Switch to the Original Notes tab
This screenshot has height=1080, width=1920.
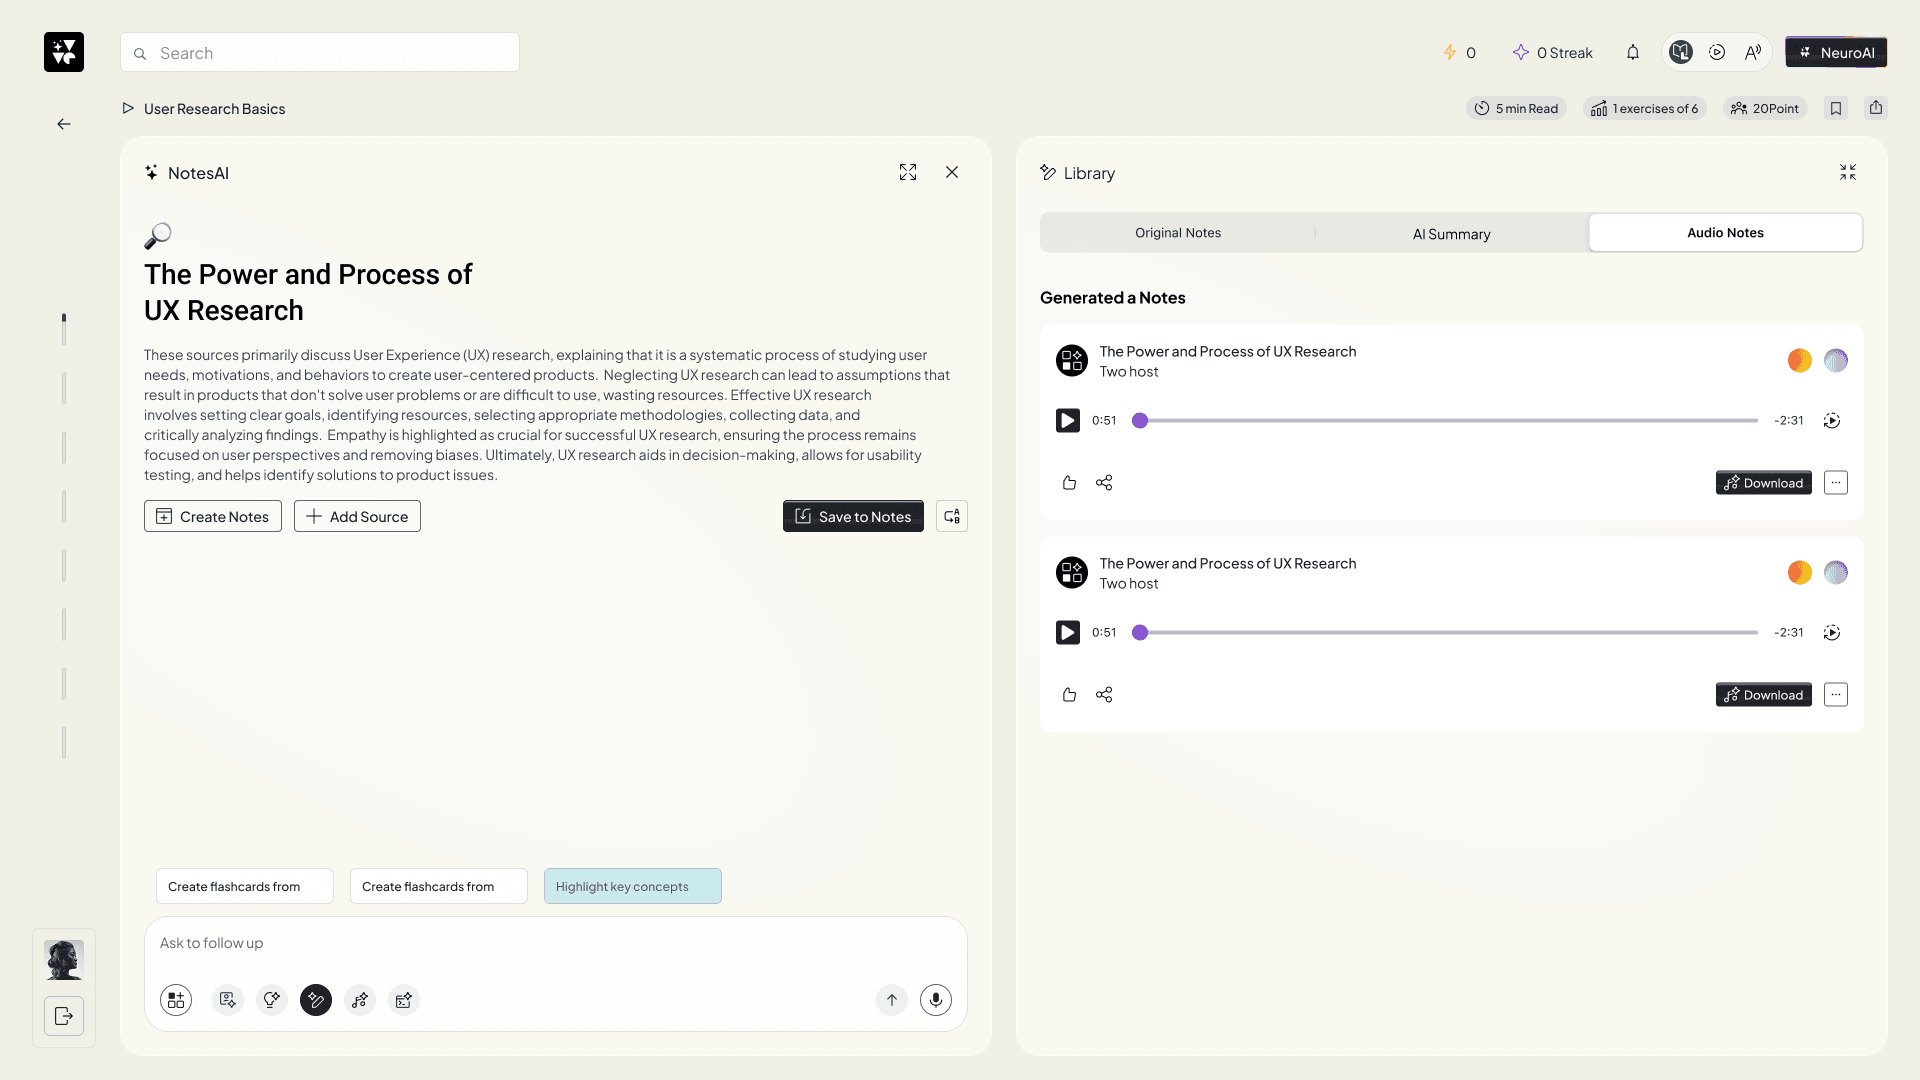click(x=1177, y=233)
